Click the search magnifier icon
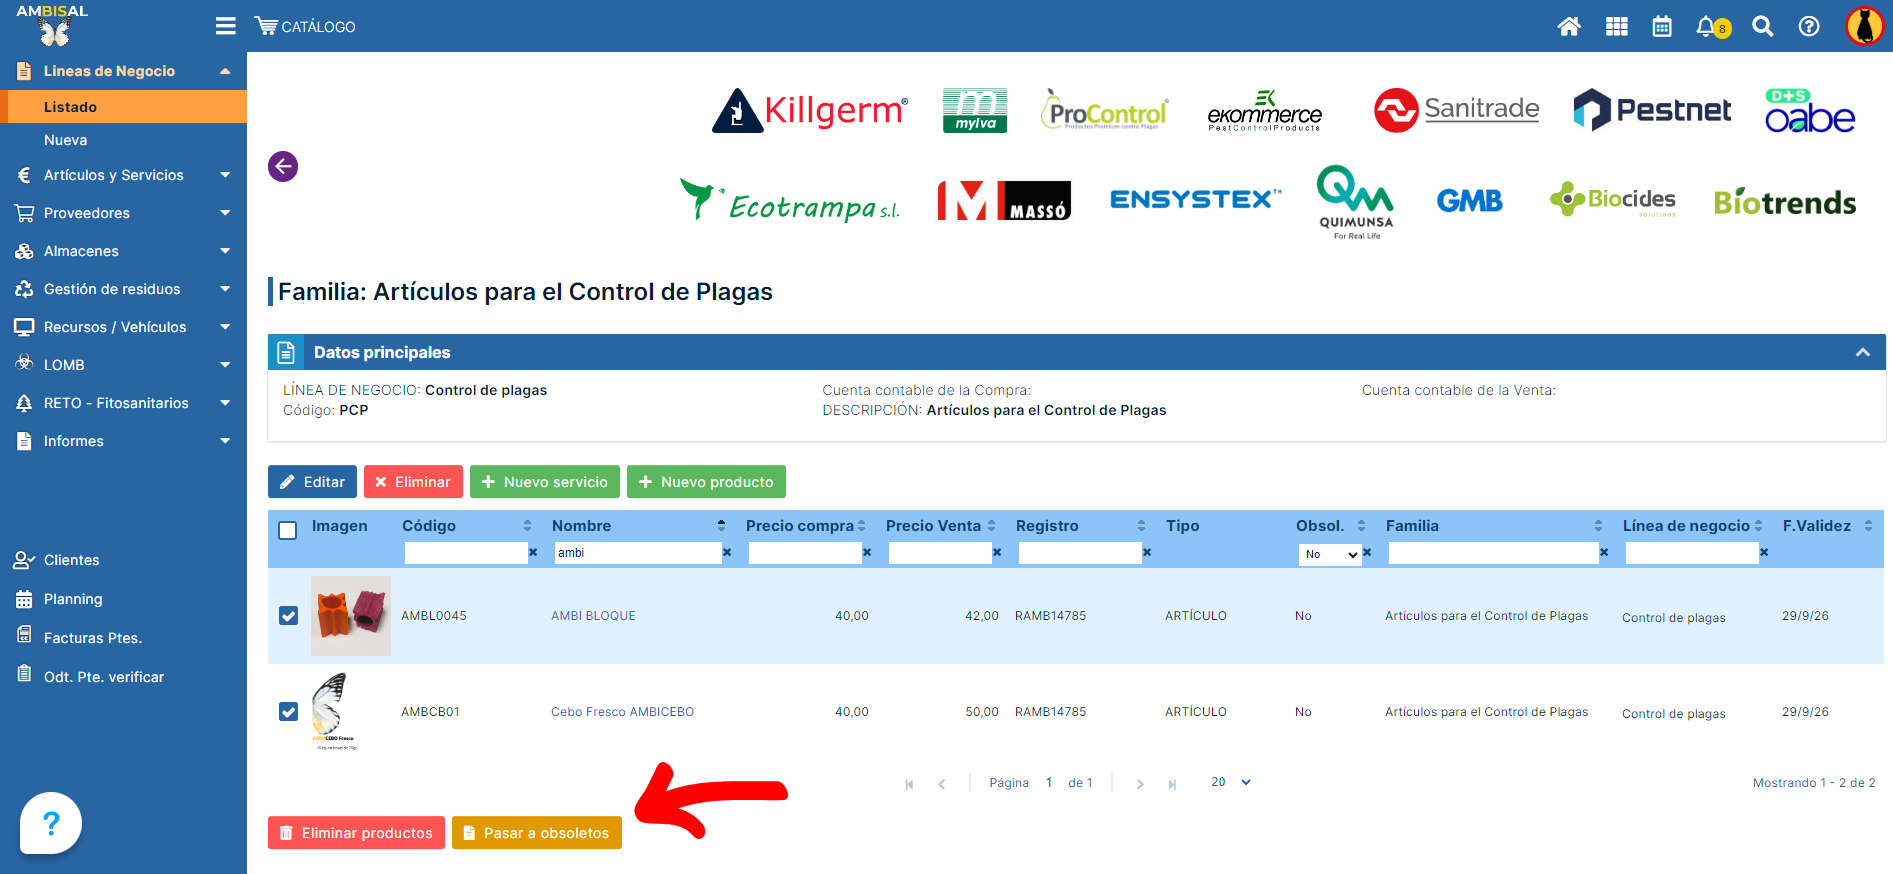The image size is (1893, 874). [1762, 27]
